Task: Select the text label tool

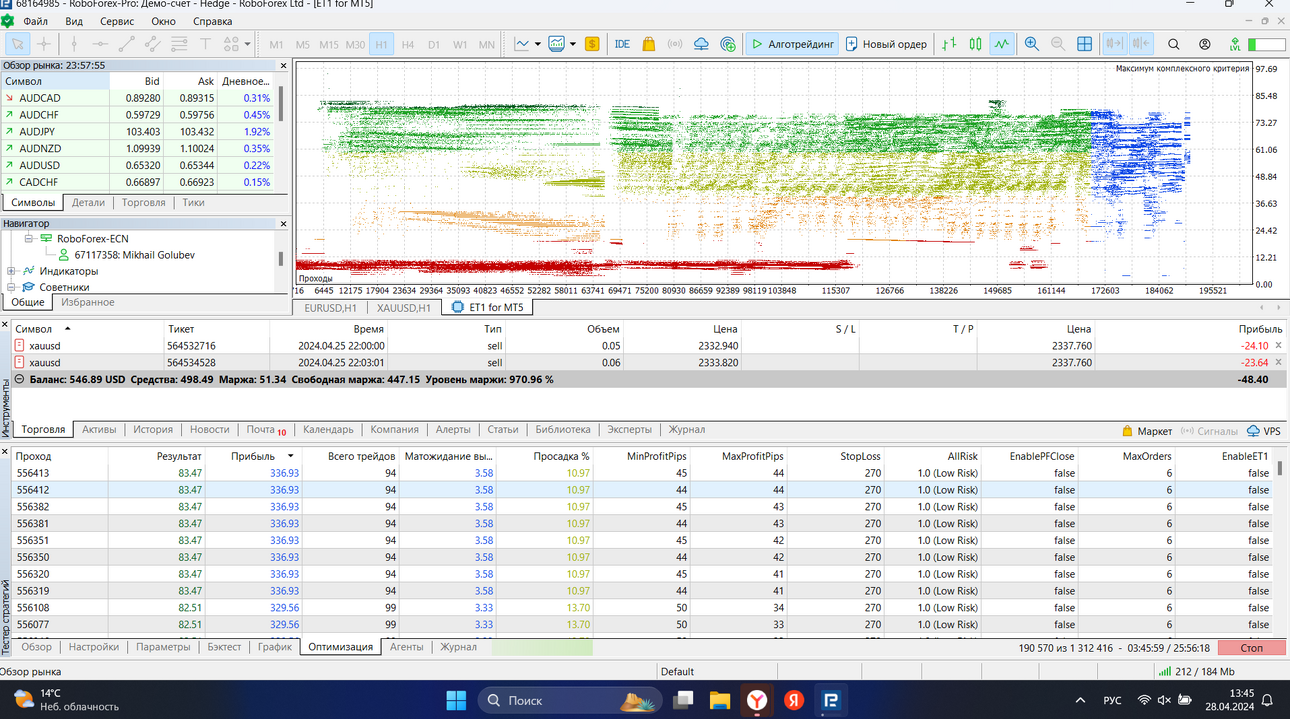Action: click(205, 44)
